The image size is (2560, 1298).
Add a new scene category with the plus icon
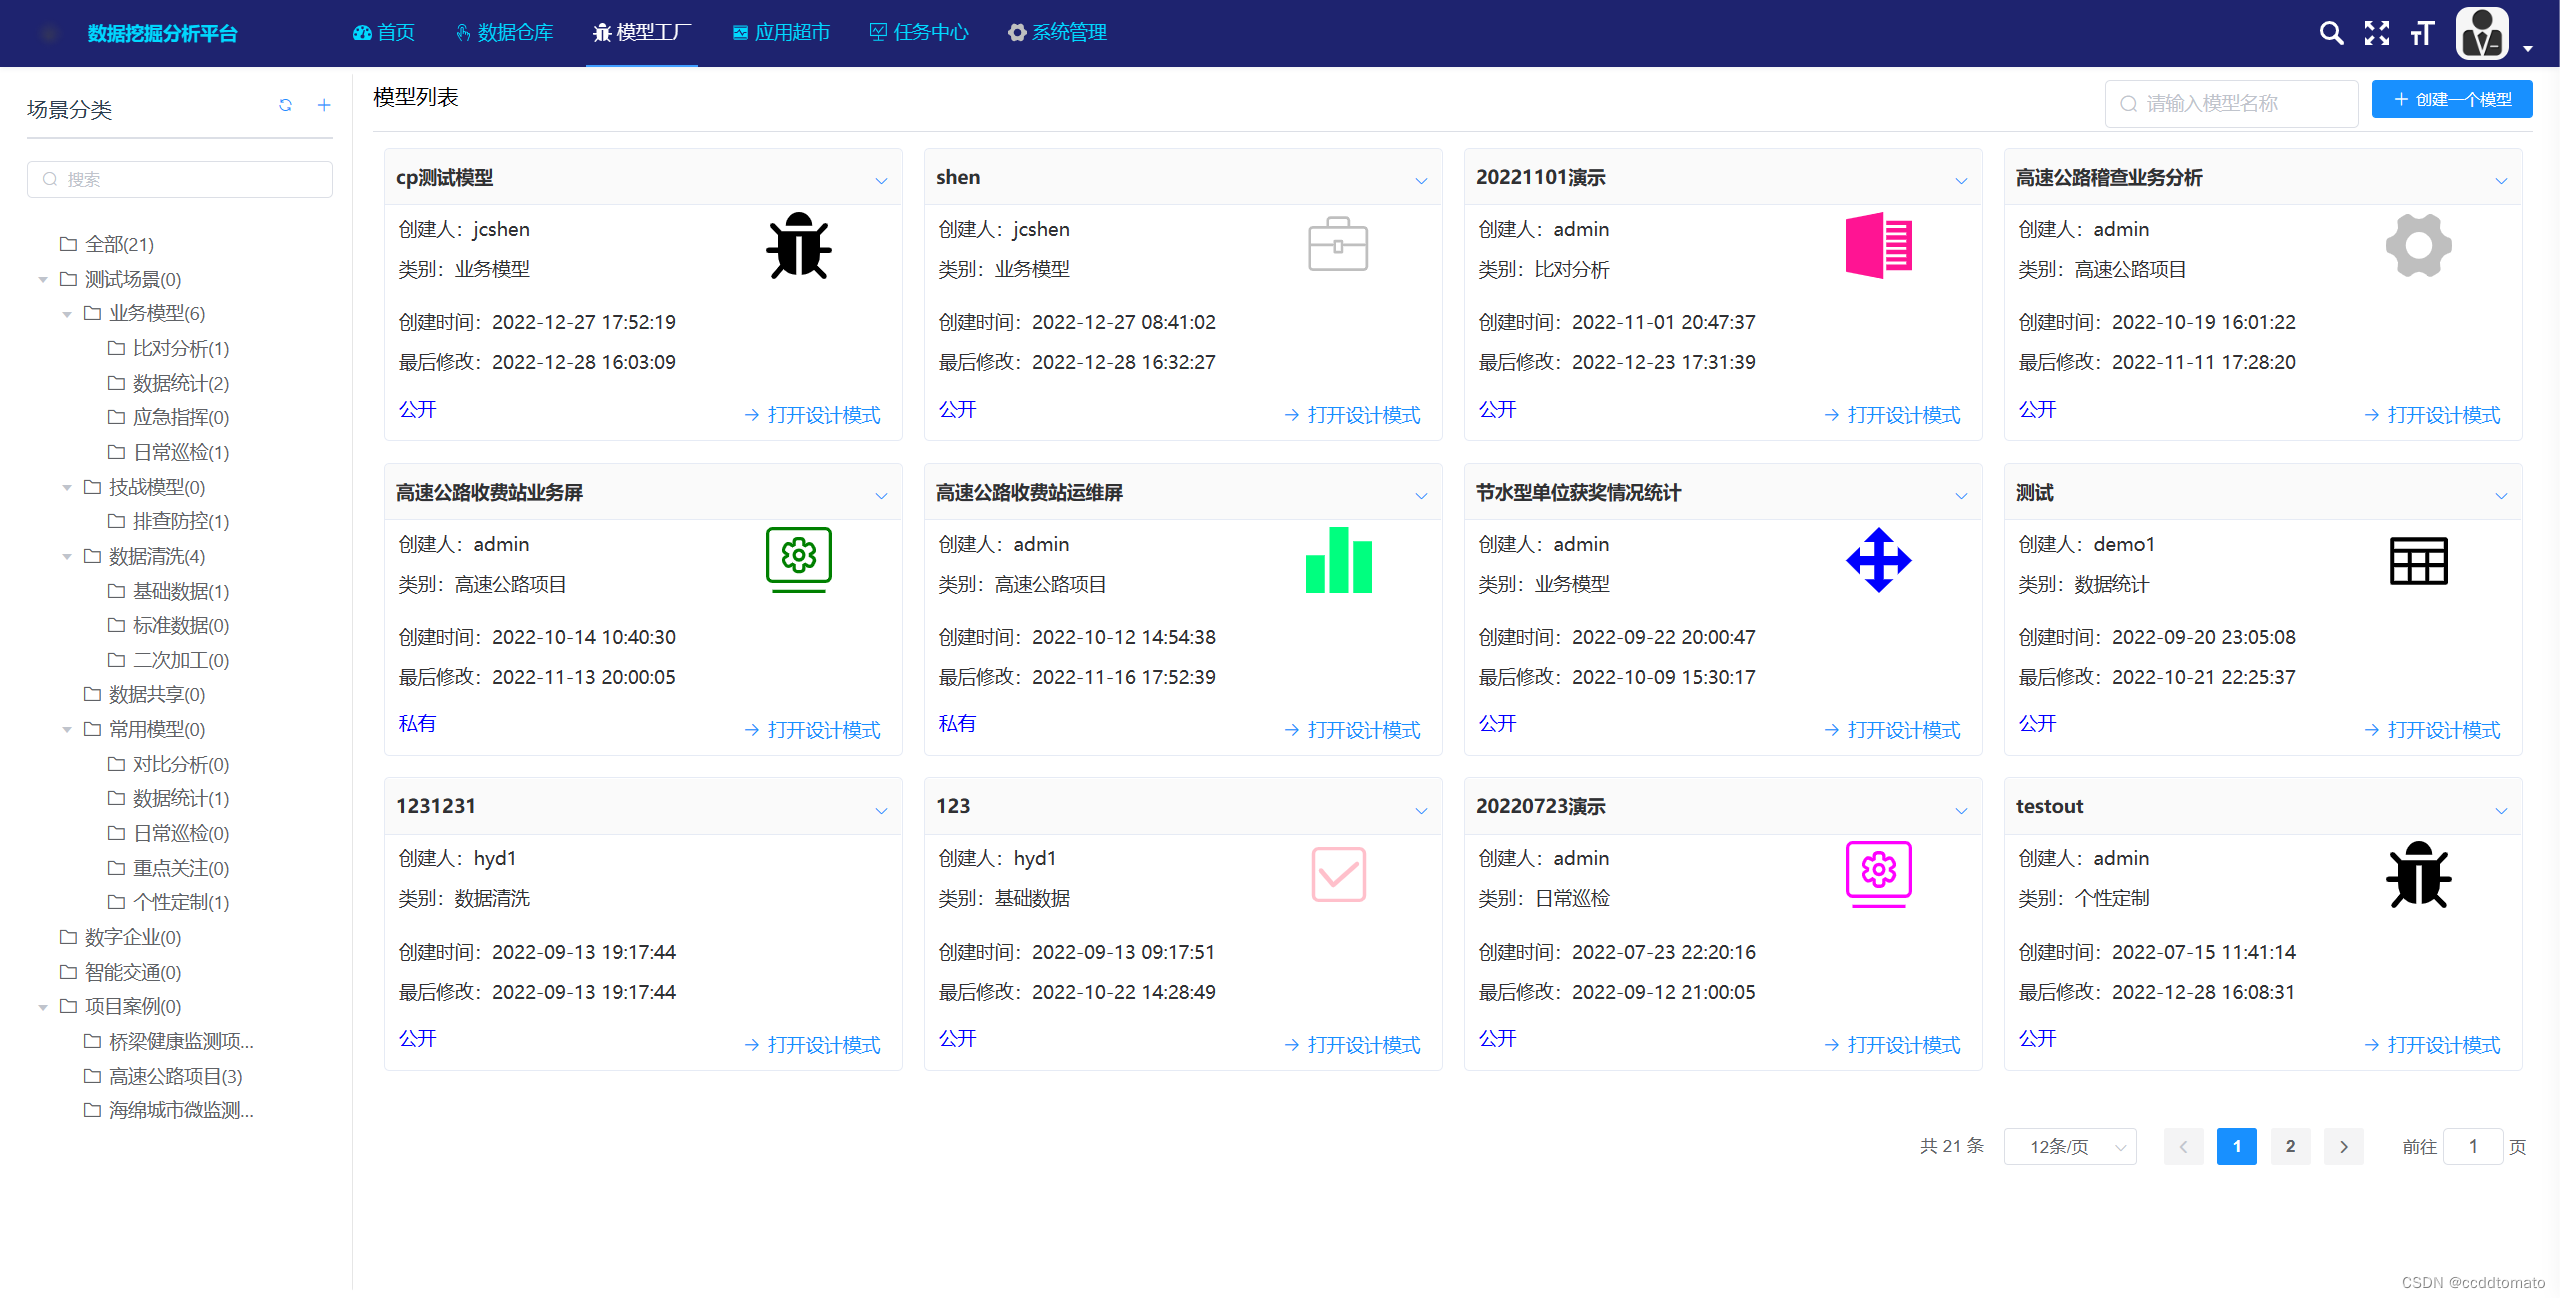point(324,105)
